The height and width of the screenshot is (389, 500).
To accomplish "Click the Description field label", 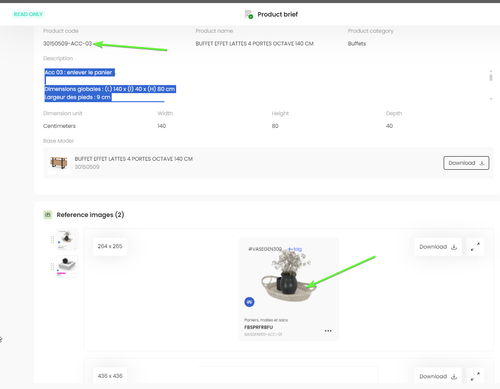I will click(x=58, y=58).
